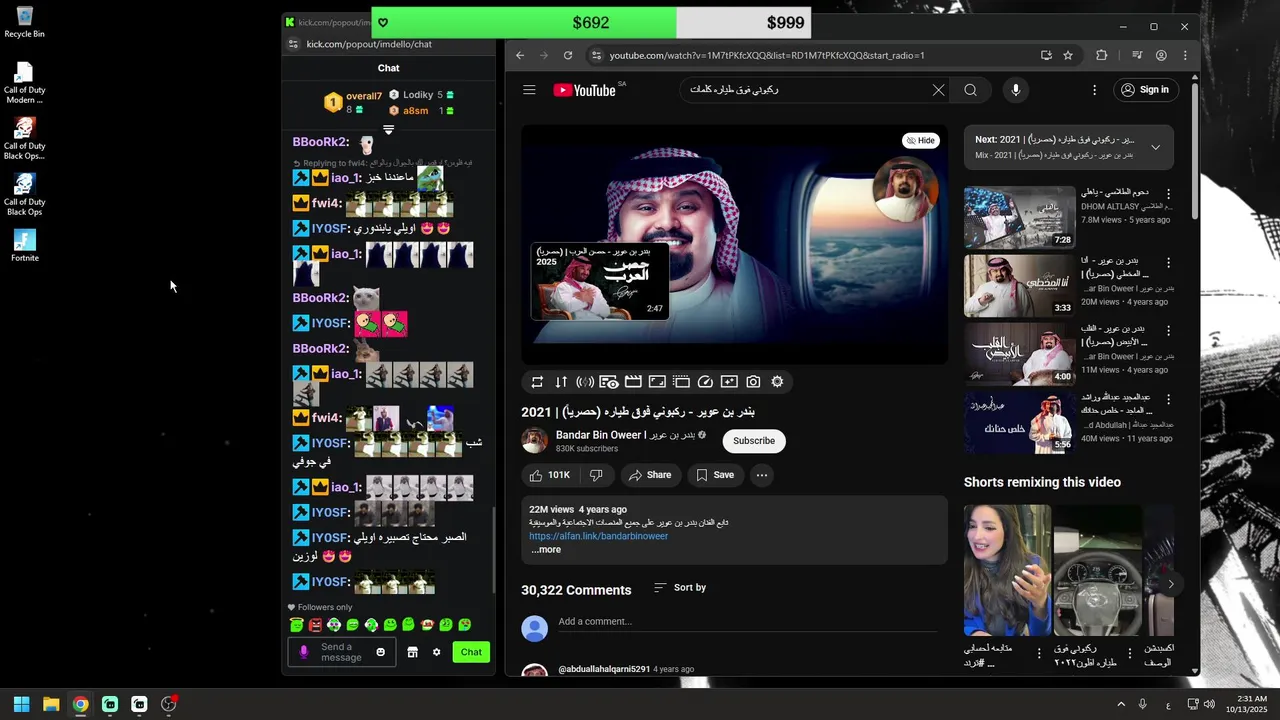Screen dimensions: 1280x720
Task: Open the Bandar Bin Oweer channel name
Action: coord(625,435)
